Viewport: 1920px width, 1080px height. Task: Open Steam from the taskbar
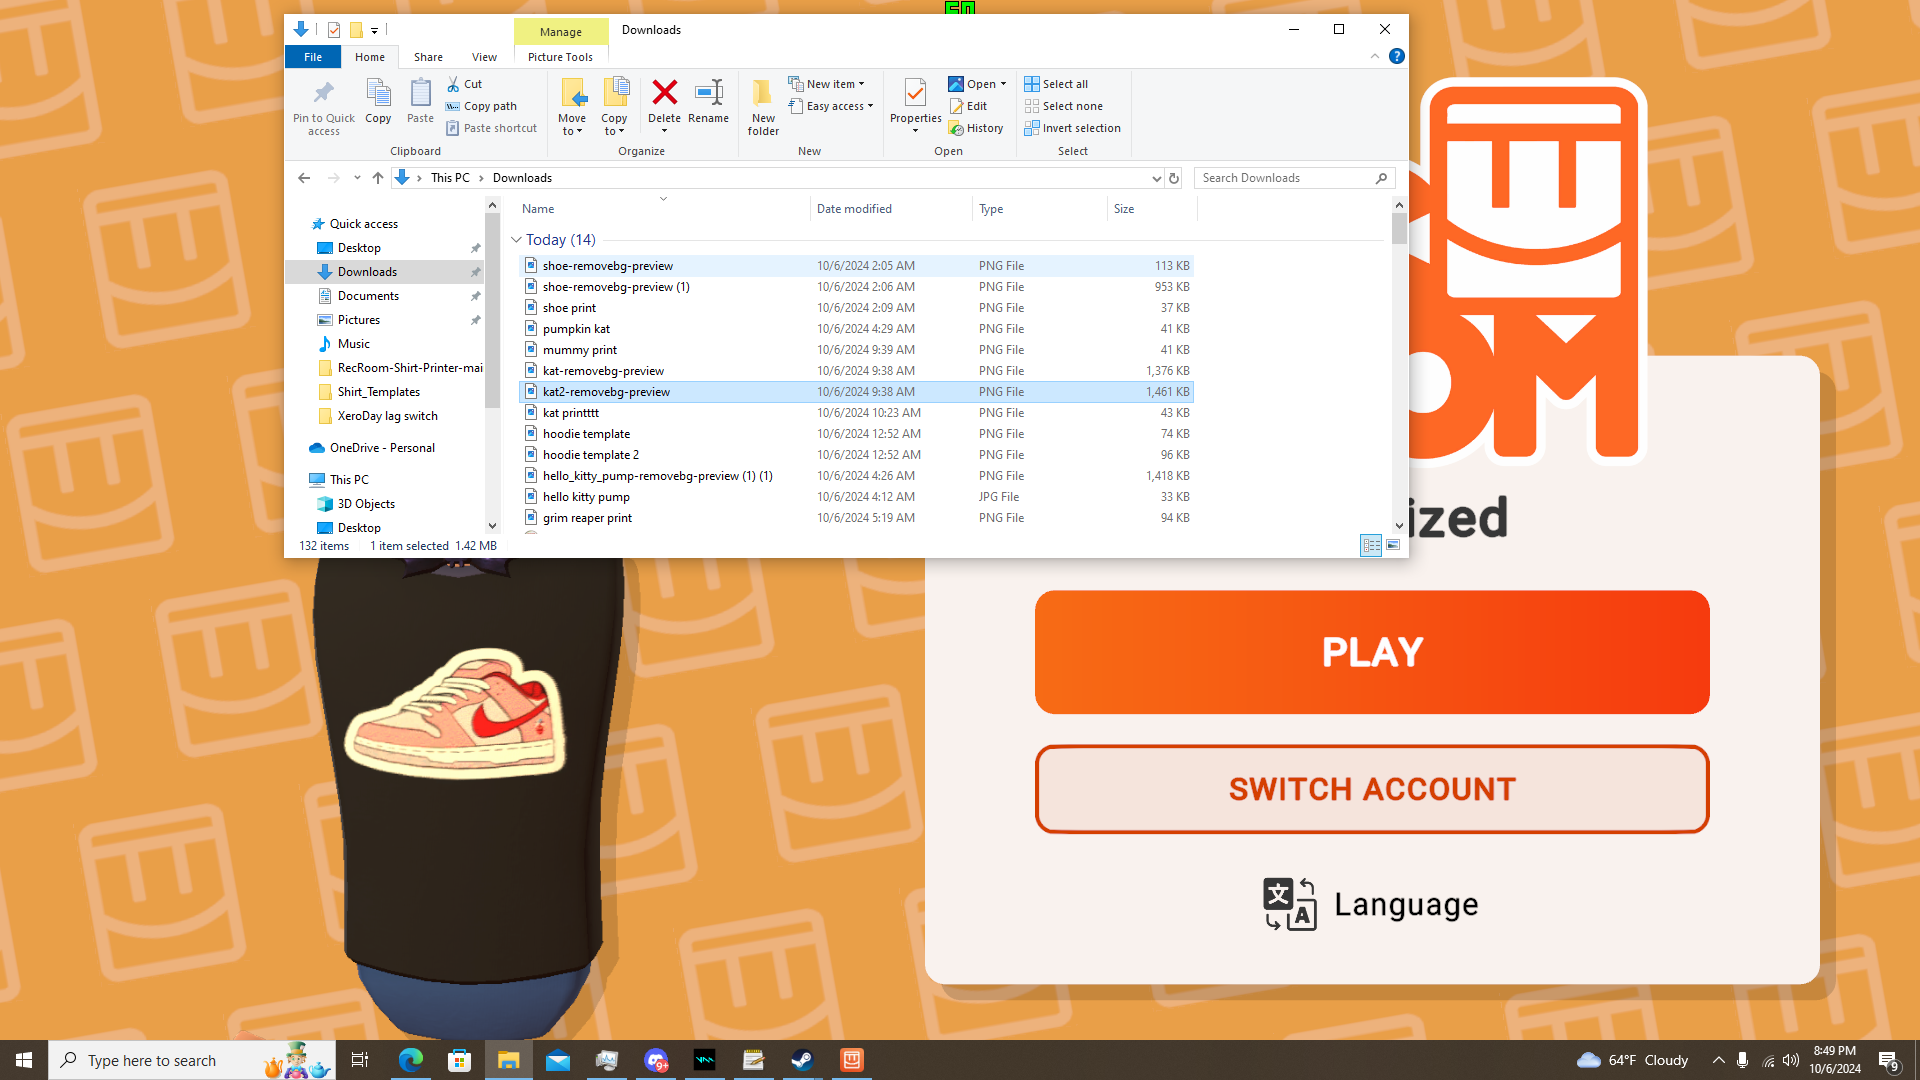tap(802, 1060)
